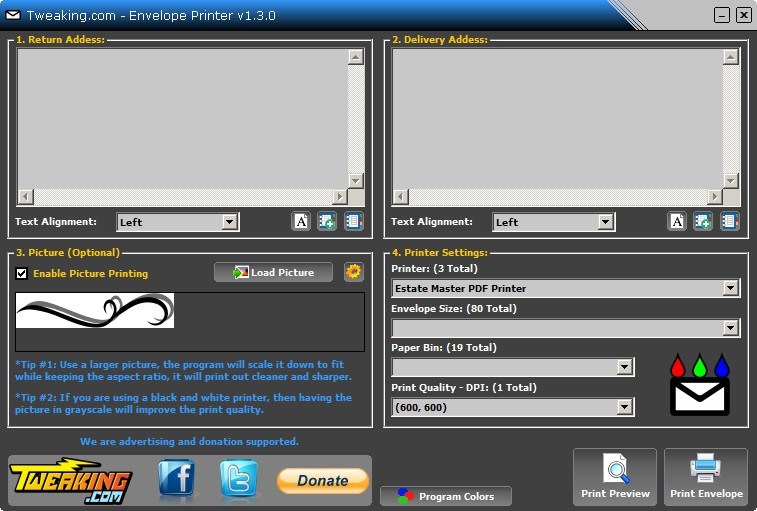Click 'We are advertising and donation supported' text
757x511 pixels.
coord(189,441)
